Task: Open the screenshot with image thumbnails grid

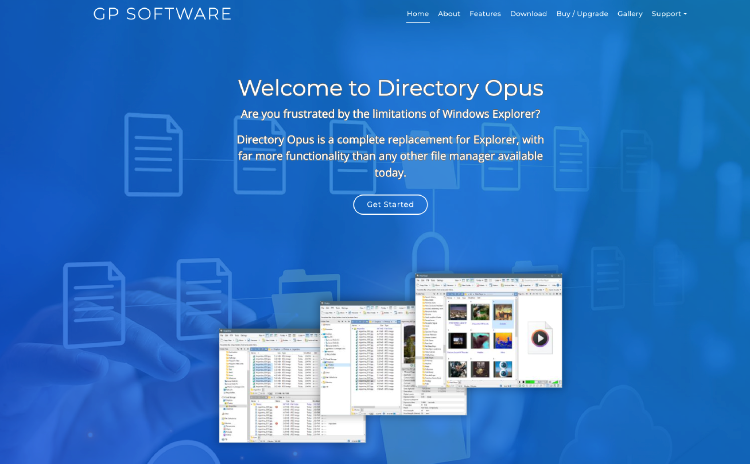Action: pyautogui.click(x=489, y=330)
